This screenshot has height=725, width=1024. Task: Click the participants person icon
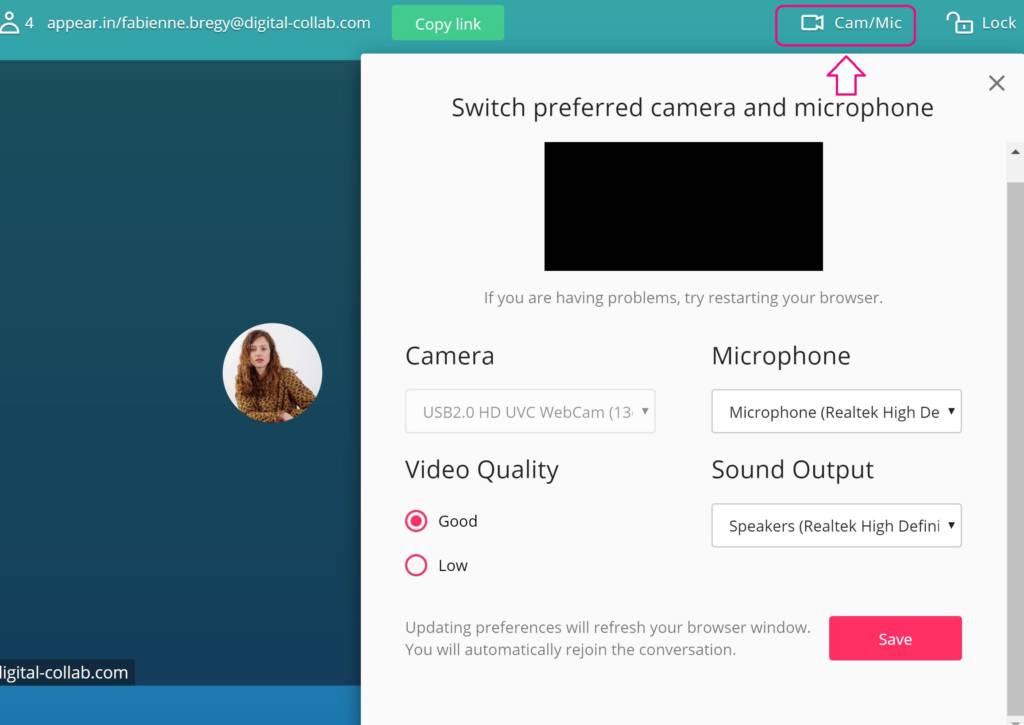pyautogui.click(x=10, y=22)
